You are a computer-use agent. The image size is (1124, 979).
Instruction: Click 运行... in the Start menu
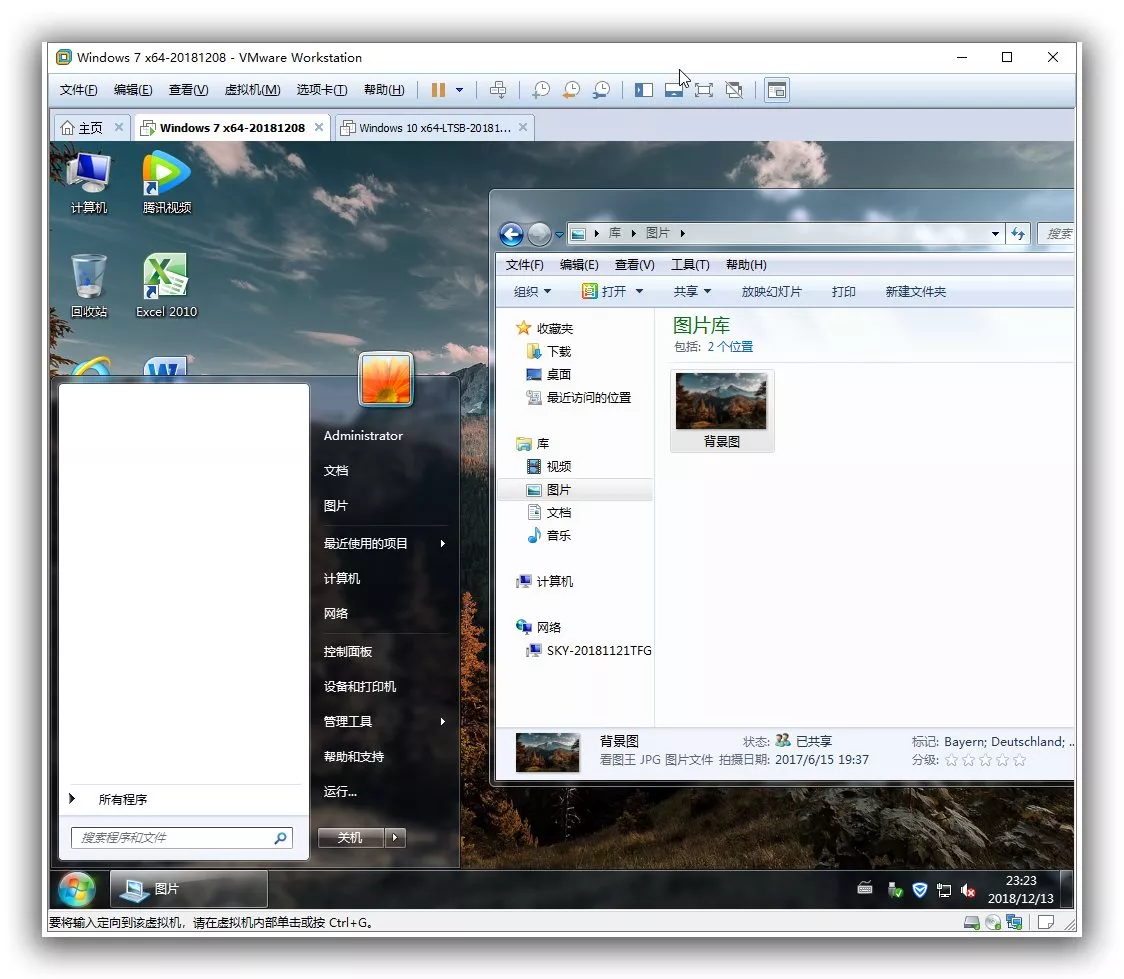(340, 792)
